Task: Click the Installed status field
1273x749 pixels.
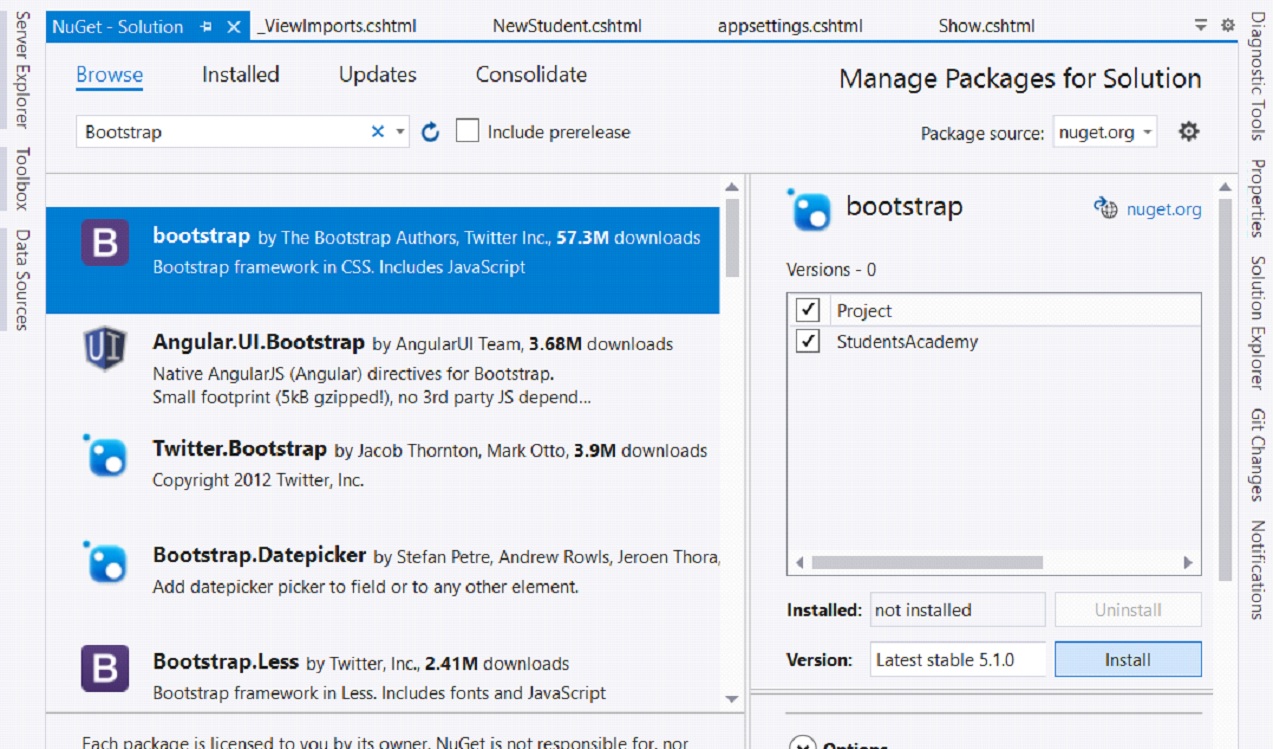Action: point(957,610)
